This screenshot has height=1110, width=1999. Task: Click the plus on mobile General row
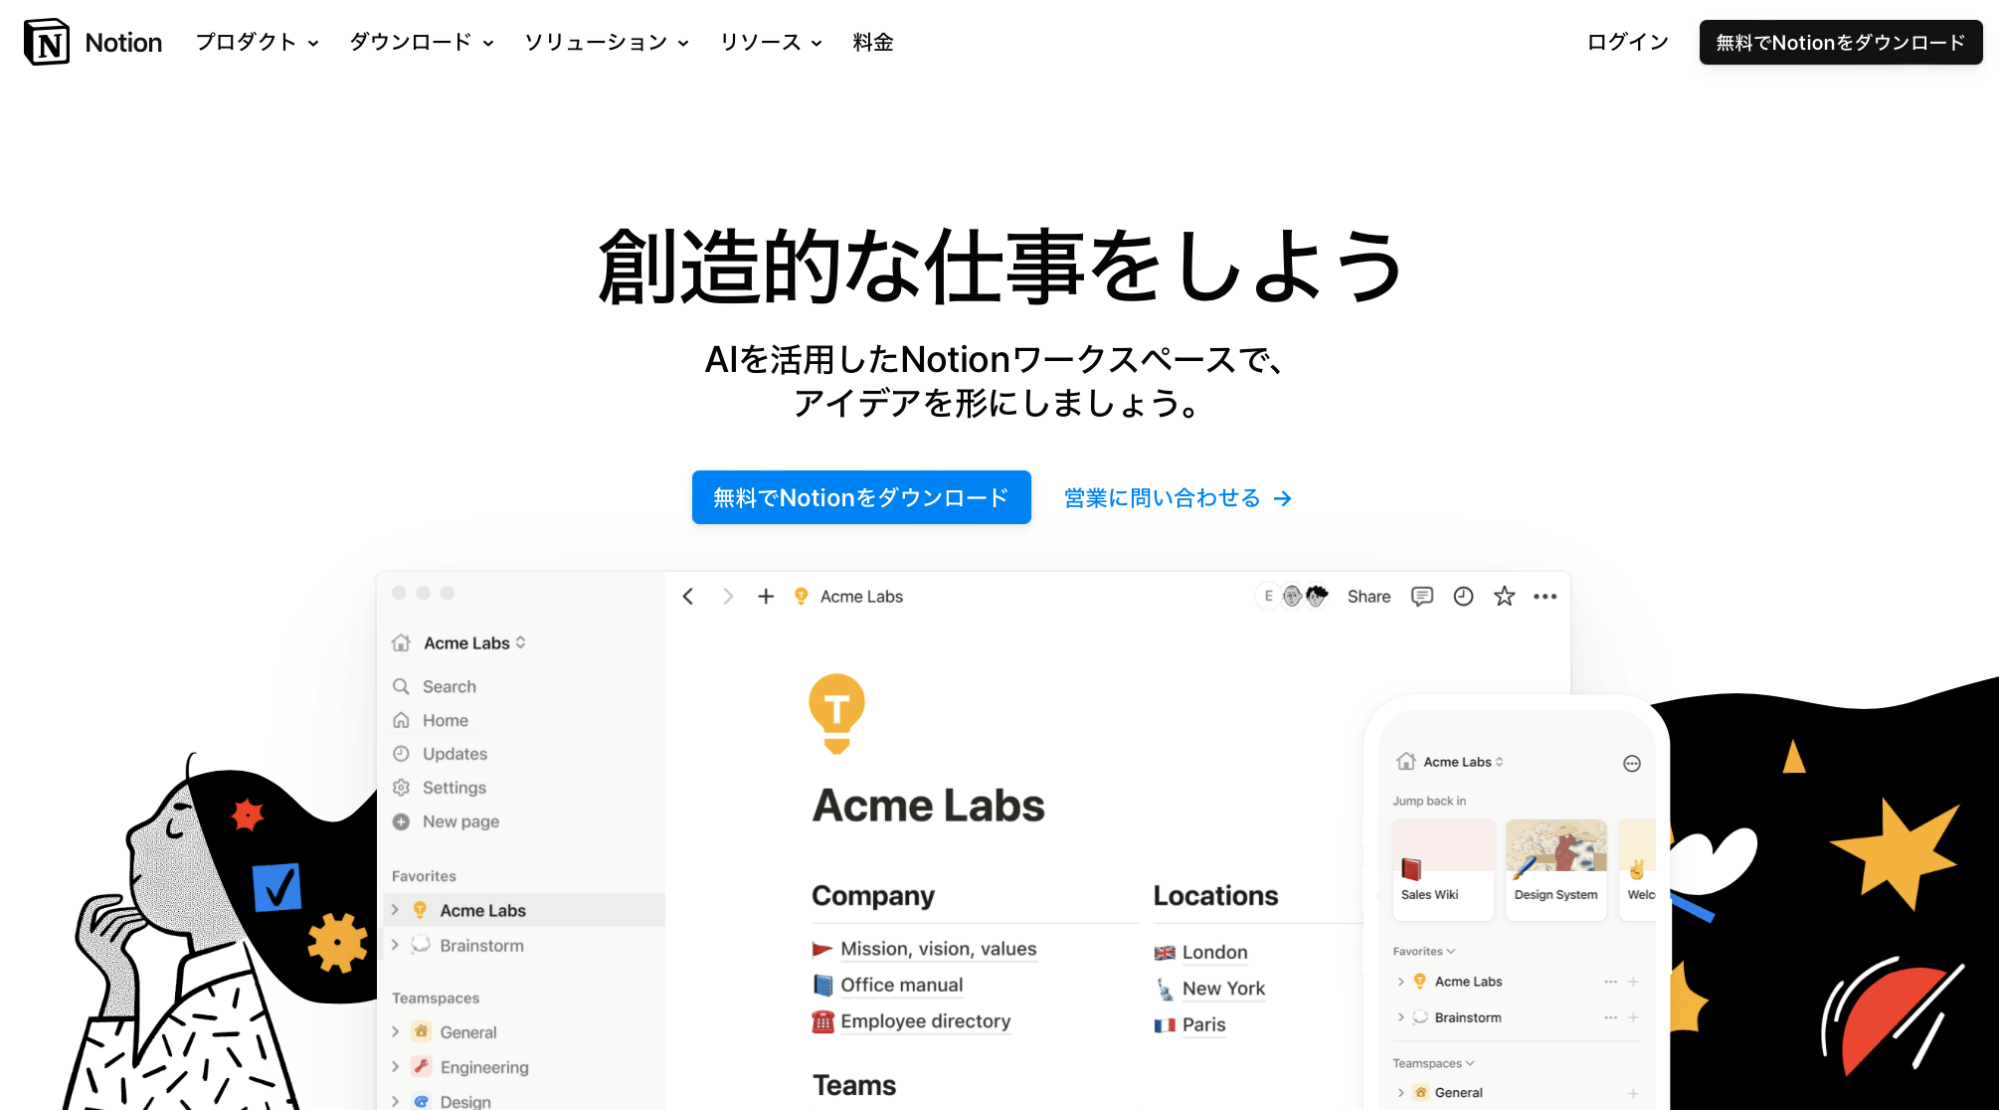pos(1633,1093)
